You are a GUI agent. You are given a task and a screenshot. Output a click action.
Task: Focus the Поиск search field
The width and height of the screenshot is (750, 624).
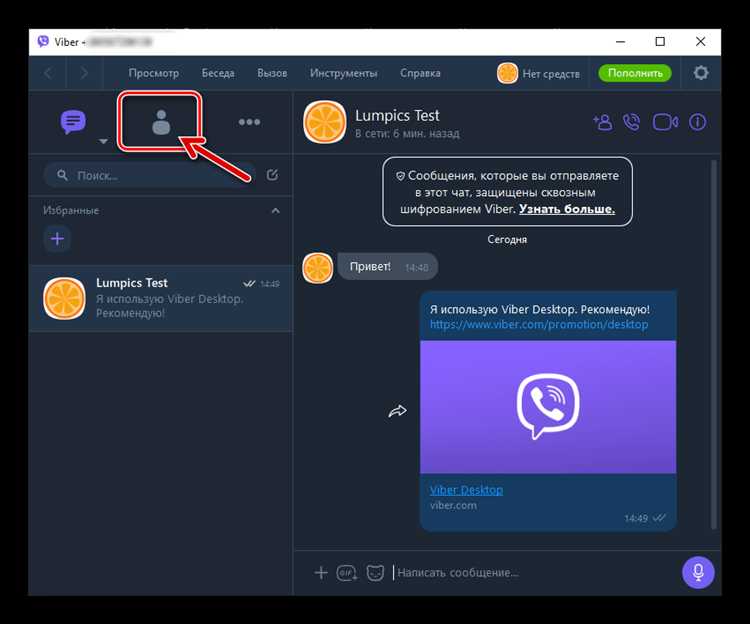[149, 175]
